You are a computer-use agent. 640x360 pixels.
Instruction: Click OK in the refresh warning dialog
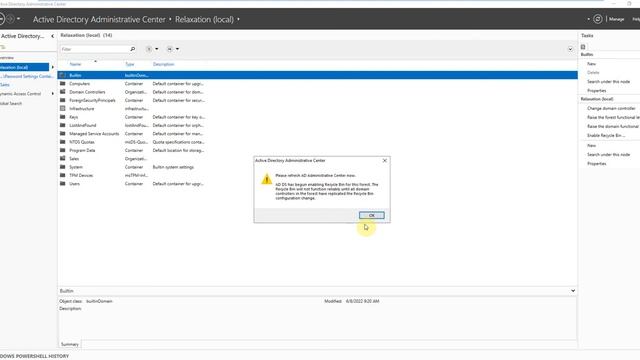(371, 215)
